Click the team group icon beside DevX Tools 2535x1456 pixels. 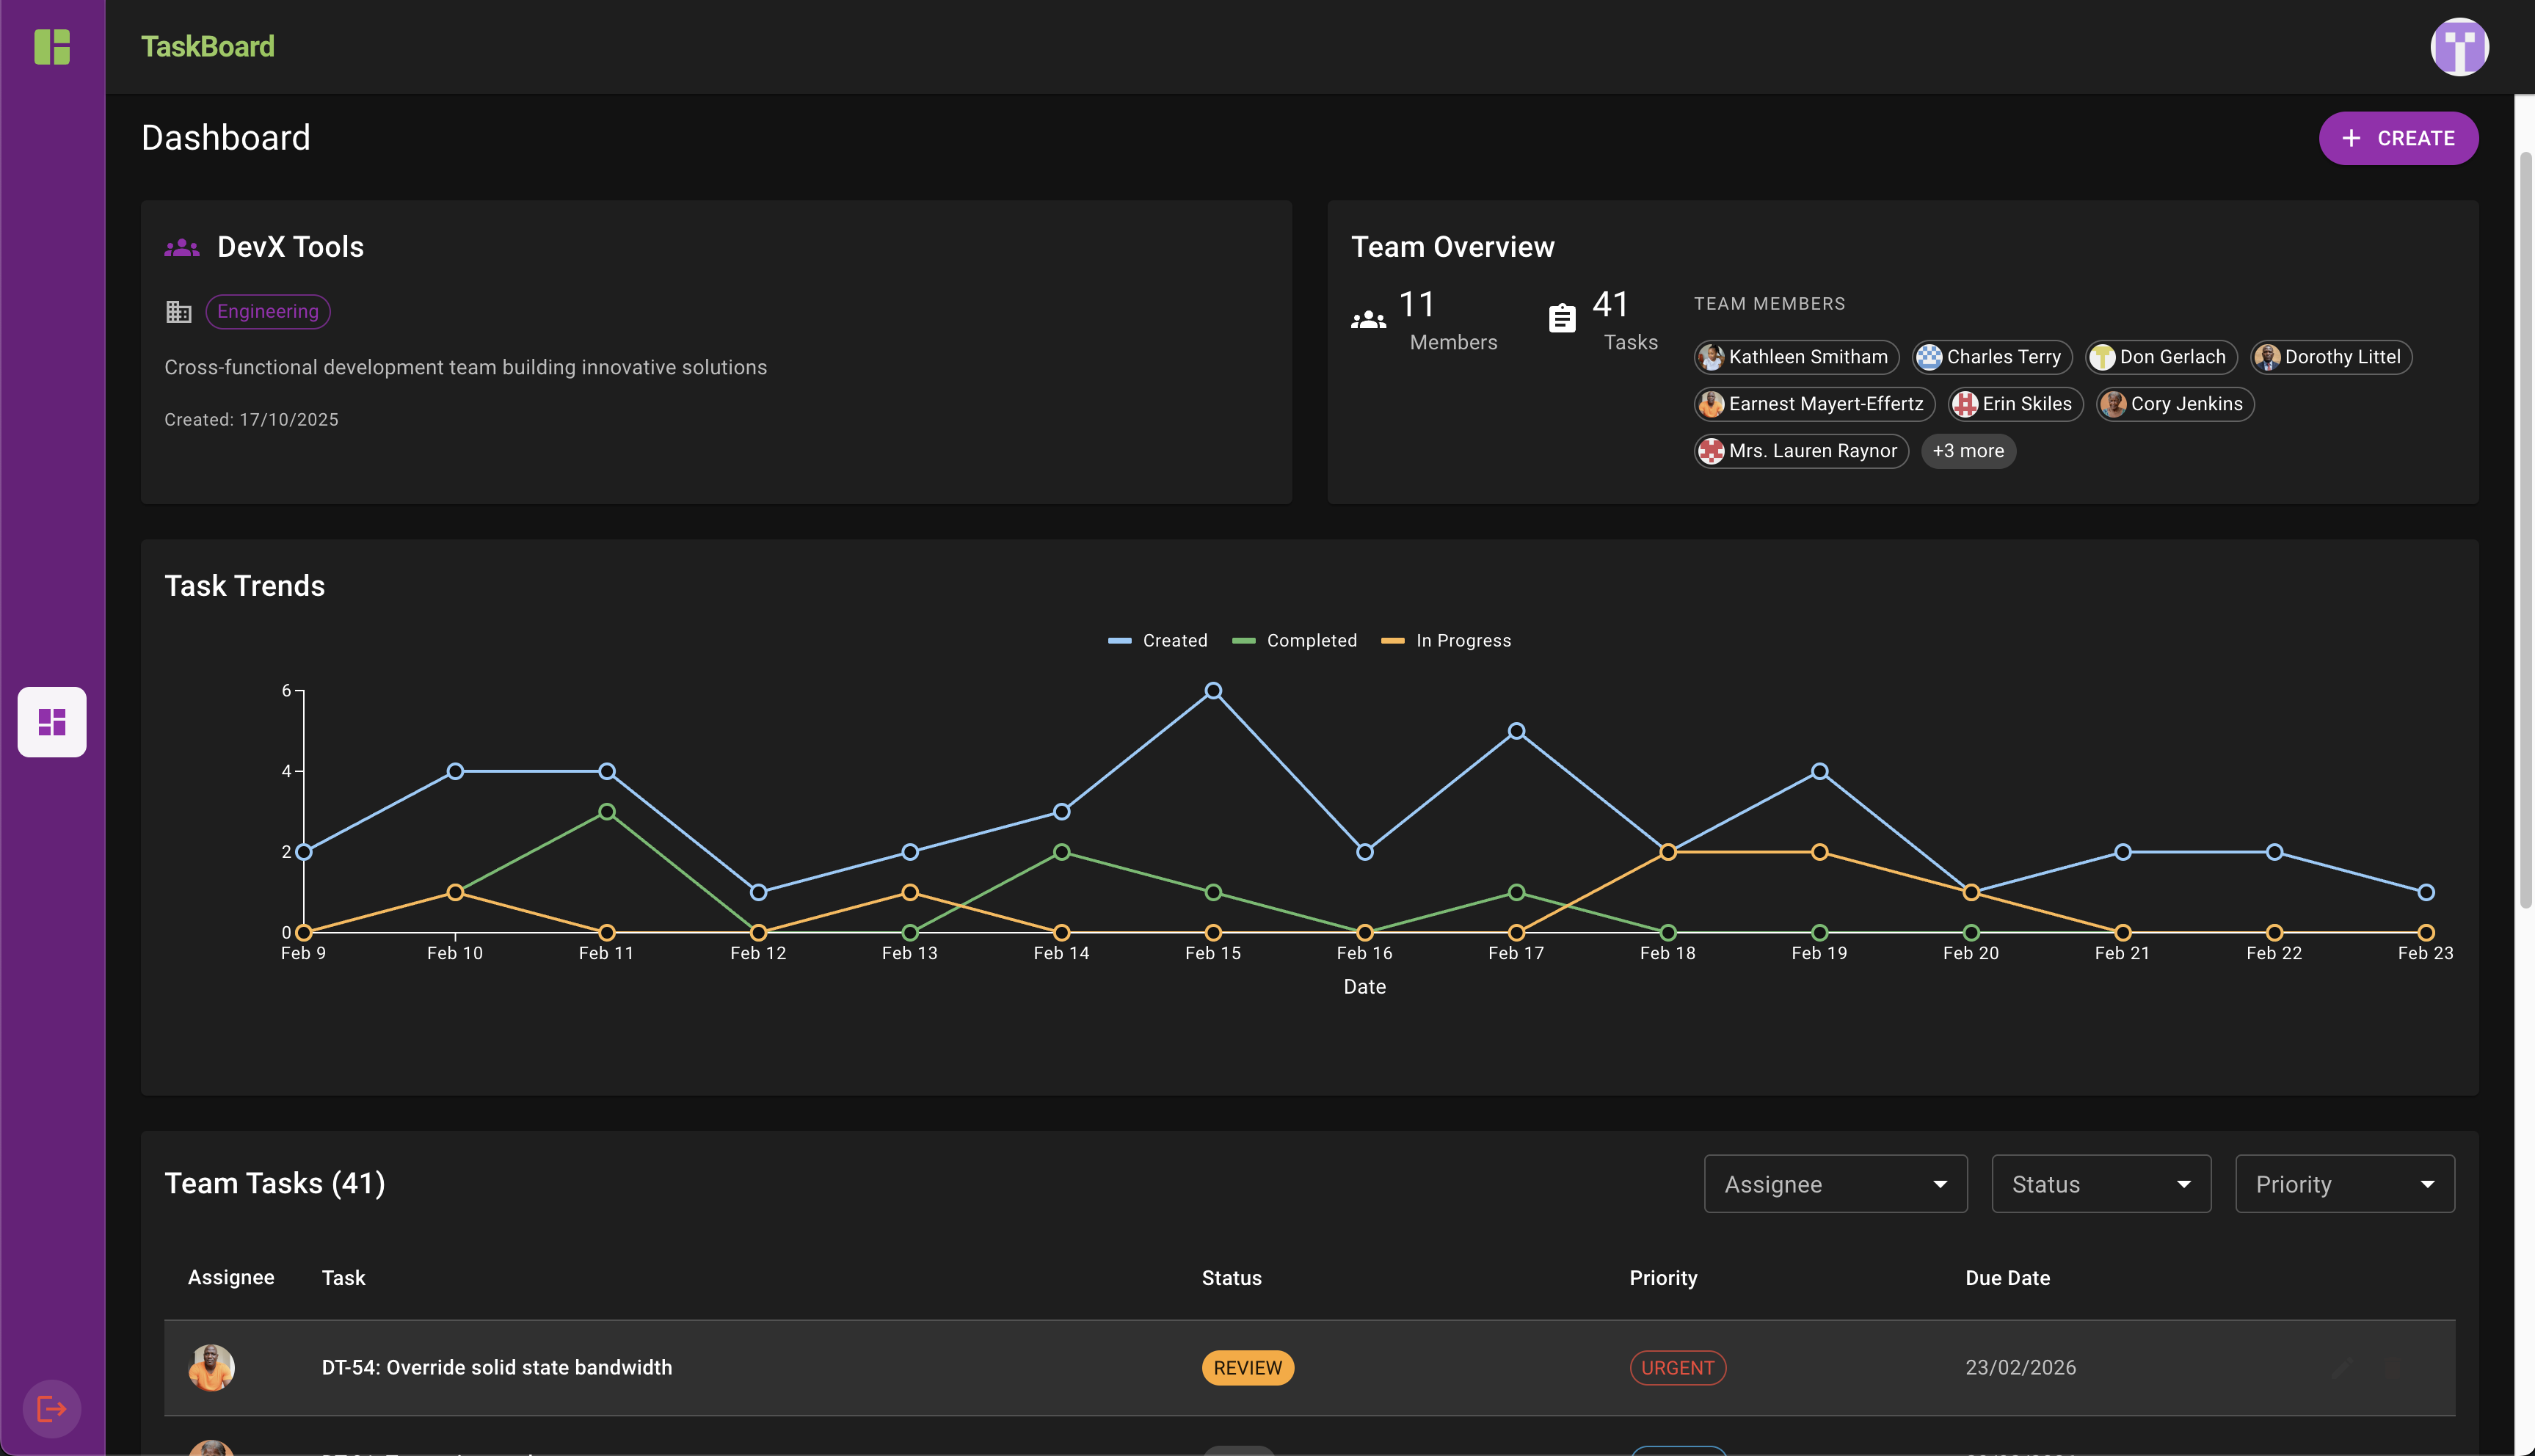(x=182, y=247)
